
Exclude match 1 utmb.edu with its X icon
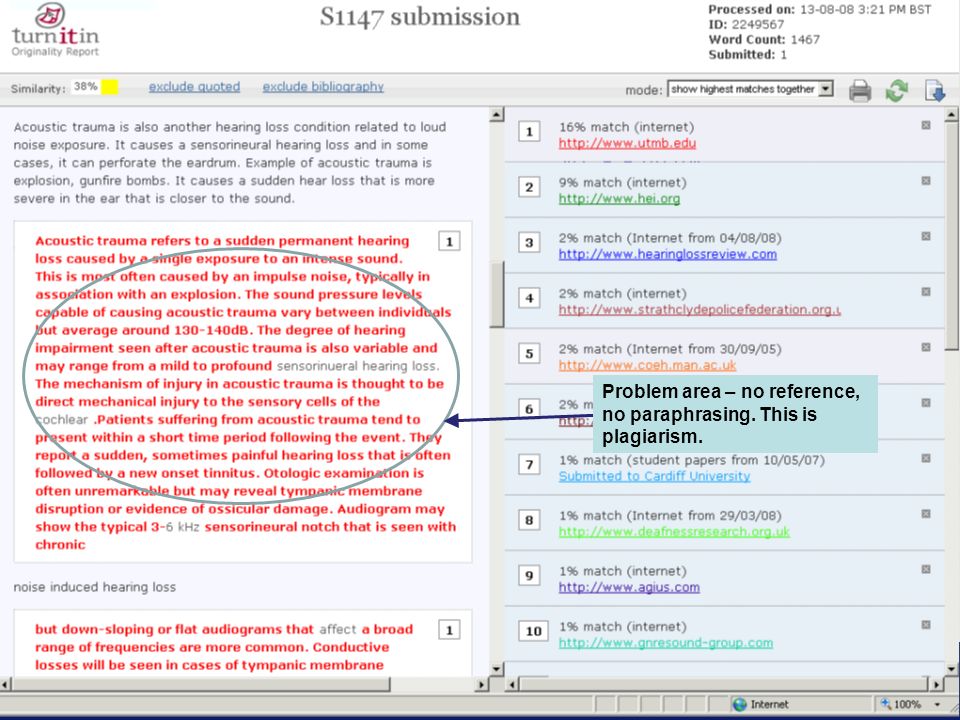[x=926, y=125]
